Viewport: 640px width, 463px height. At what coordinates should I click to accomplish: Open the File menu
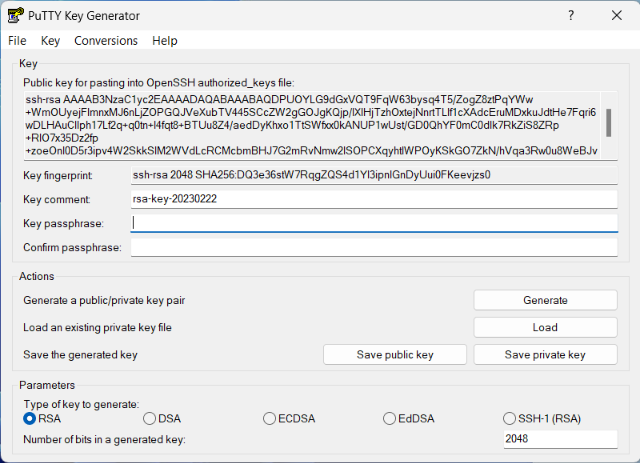[17, 41]
